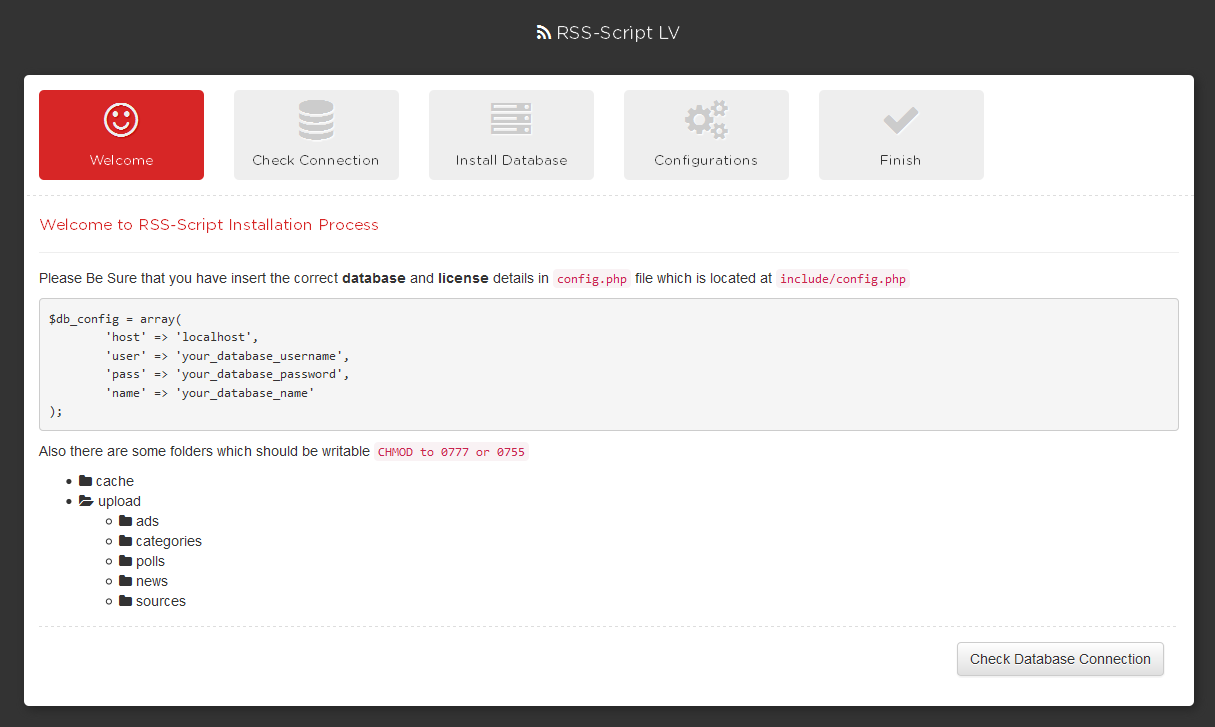Click the ads folder icon

pyautogui.click(x=126, y=521)
